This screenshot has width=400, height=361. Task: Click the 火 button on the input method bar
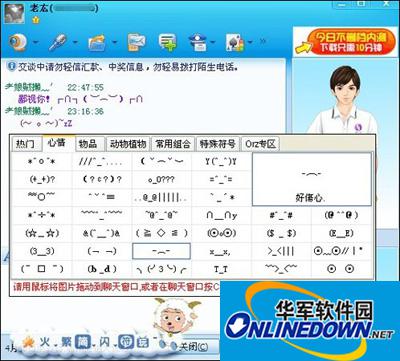[x=44, y=341]
